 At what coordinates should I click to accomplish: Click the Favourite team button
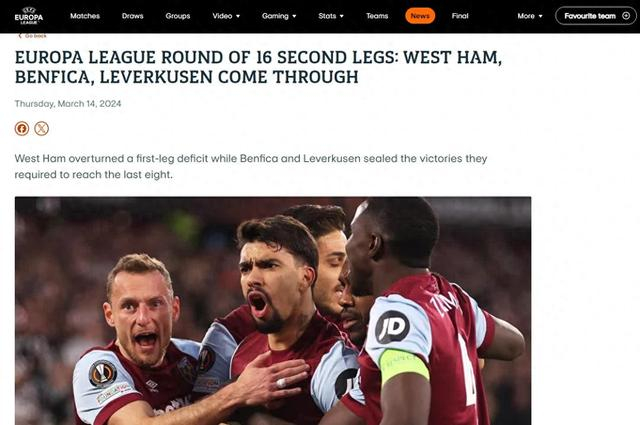tap(596, 16)
